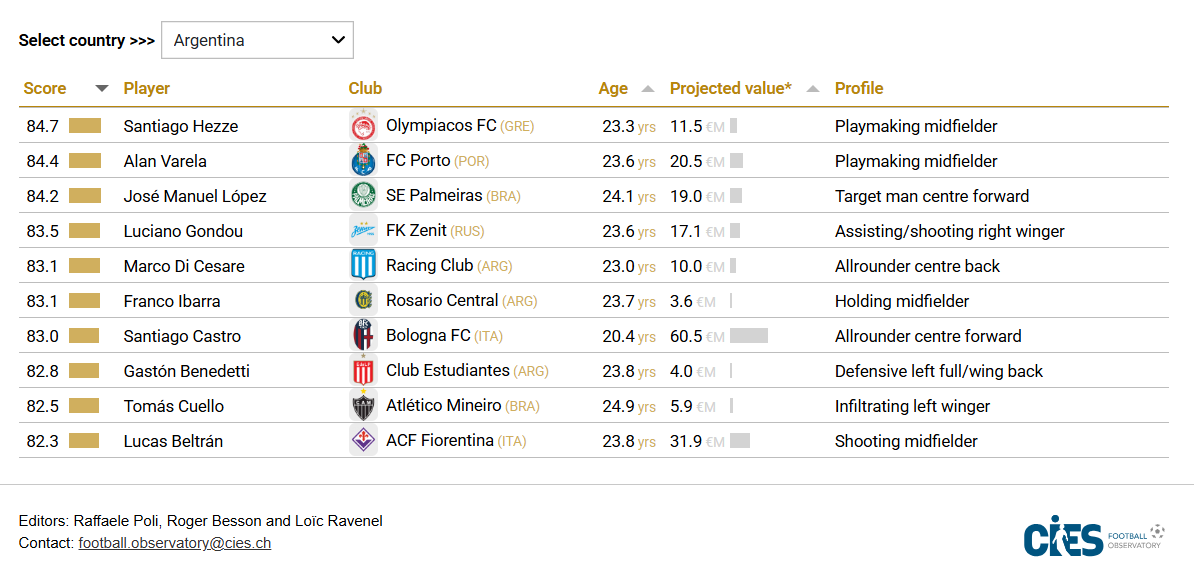Click the SE Palmeiras club badge
Screen dimensions: 1194x584
362,196
